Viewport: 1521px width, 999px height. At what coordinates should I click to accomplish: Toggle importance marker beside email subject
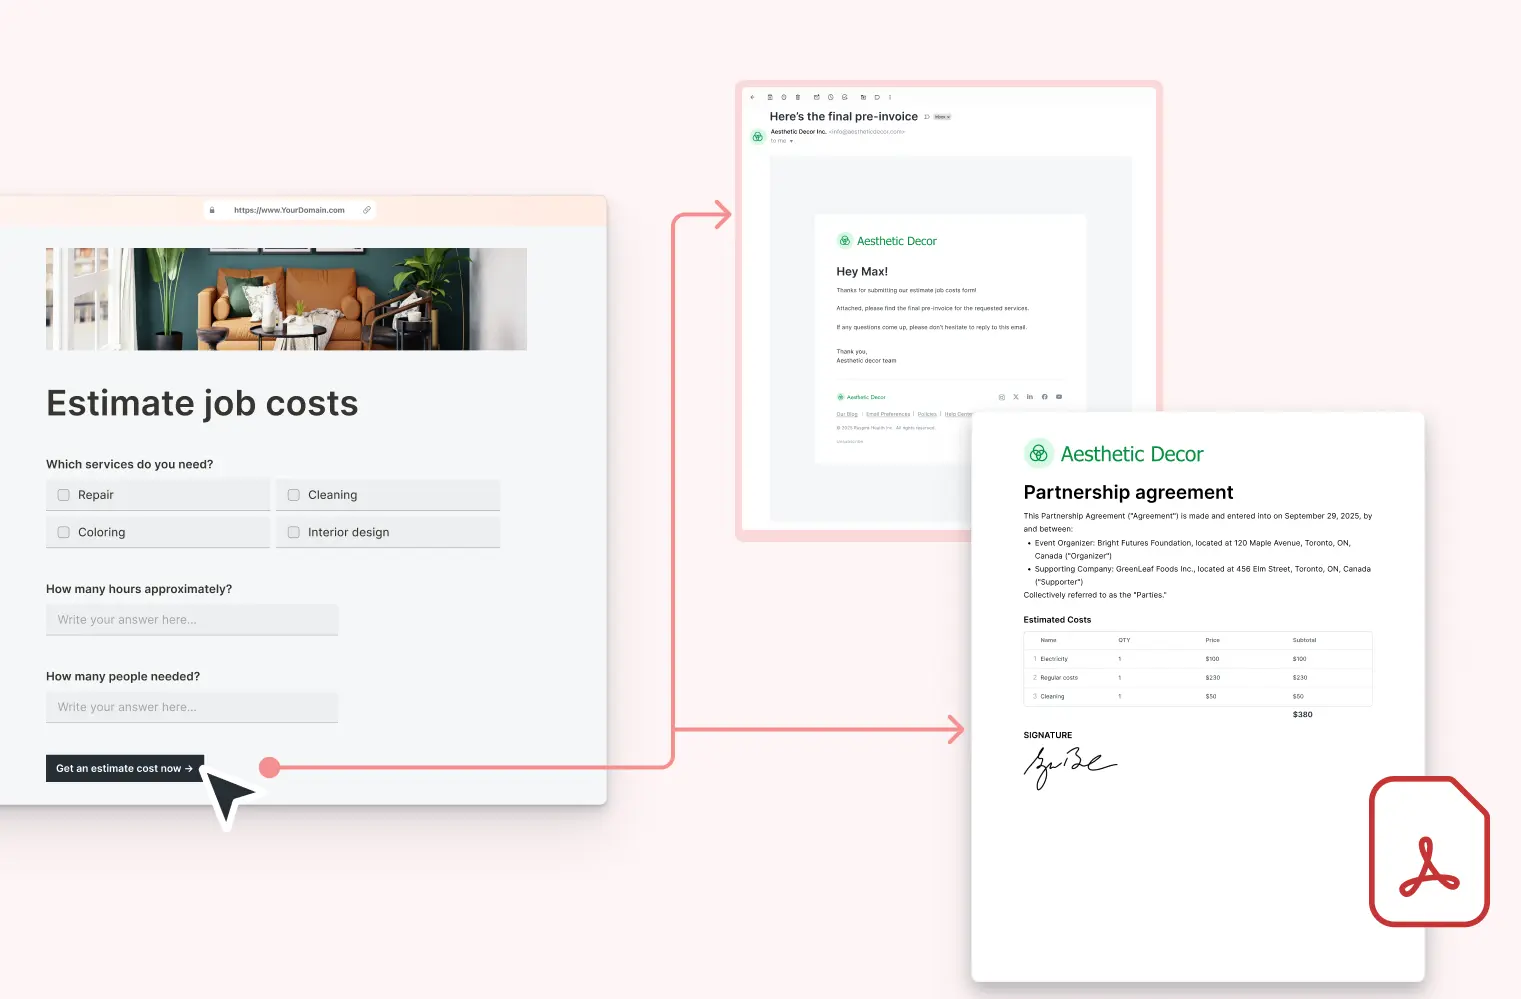point(927,117)
